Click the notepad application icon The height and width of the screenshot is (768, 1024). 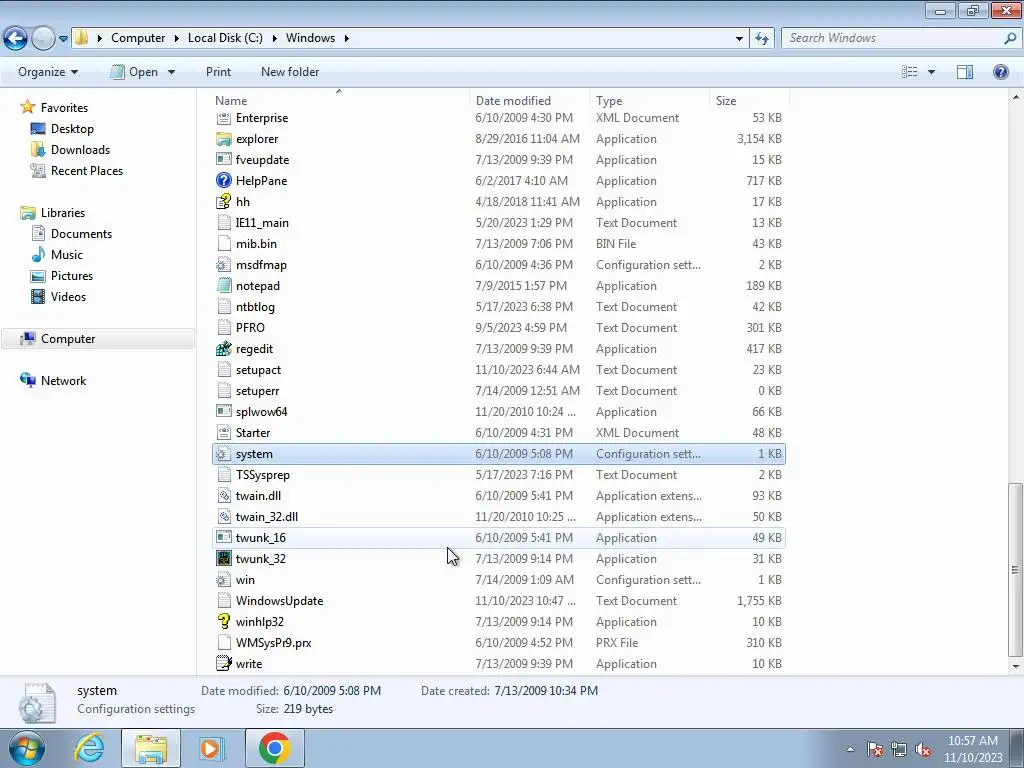(x=223, y=286)
